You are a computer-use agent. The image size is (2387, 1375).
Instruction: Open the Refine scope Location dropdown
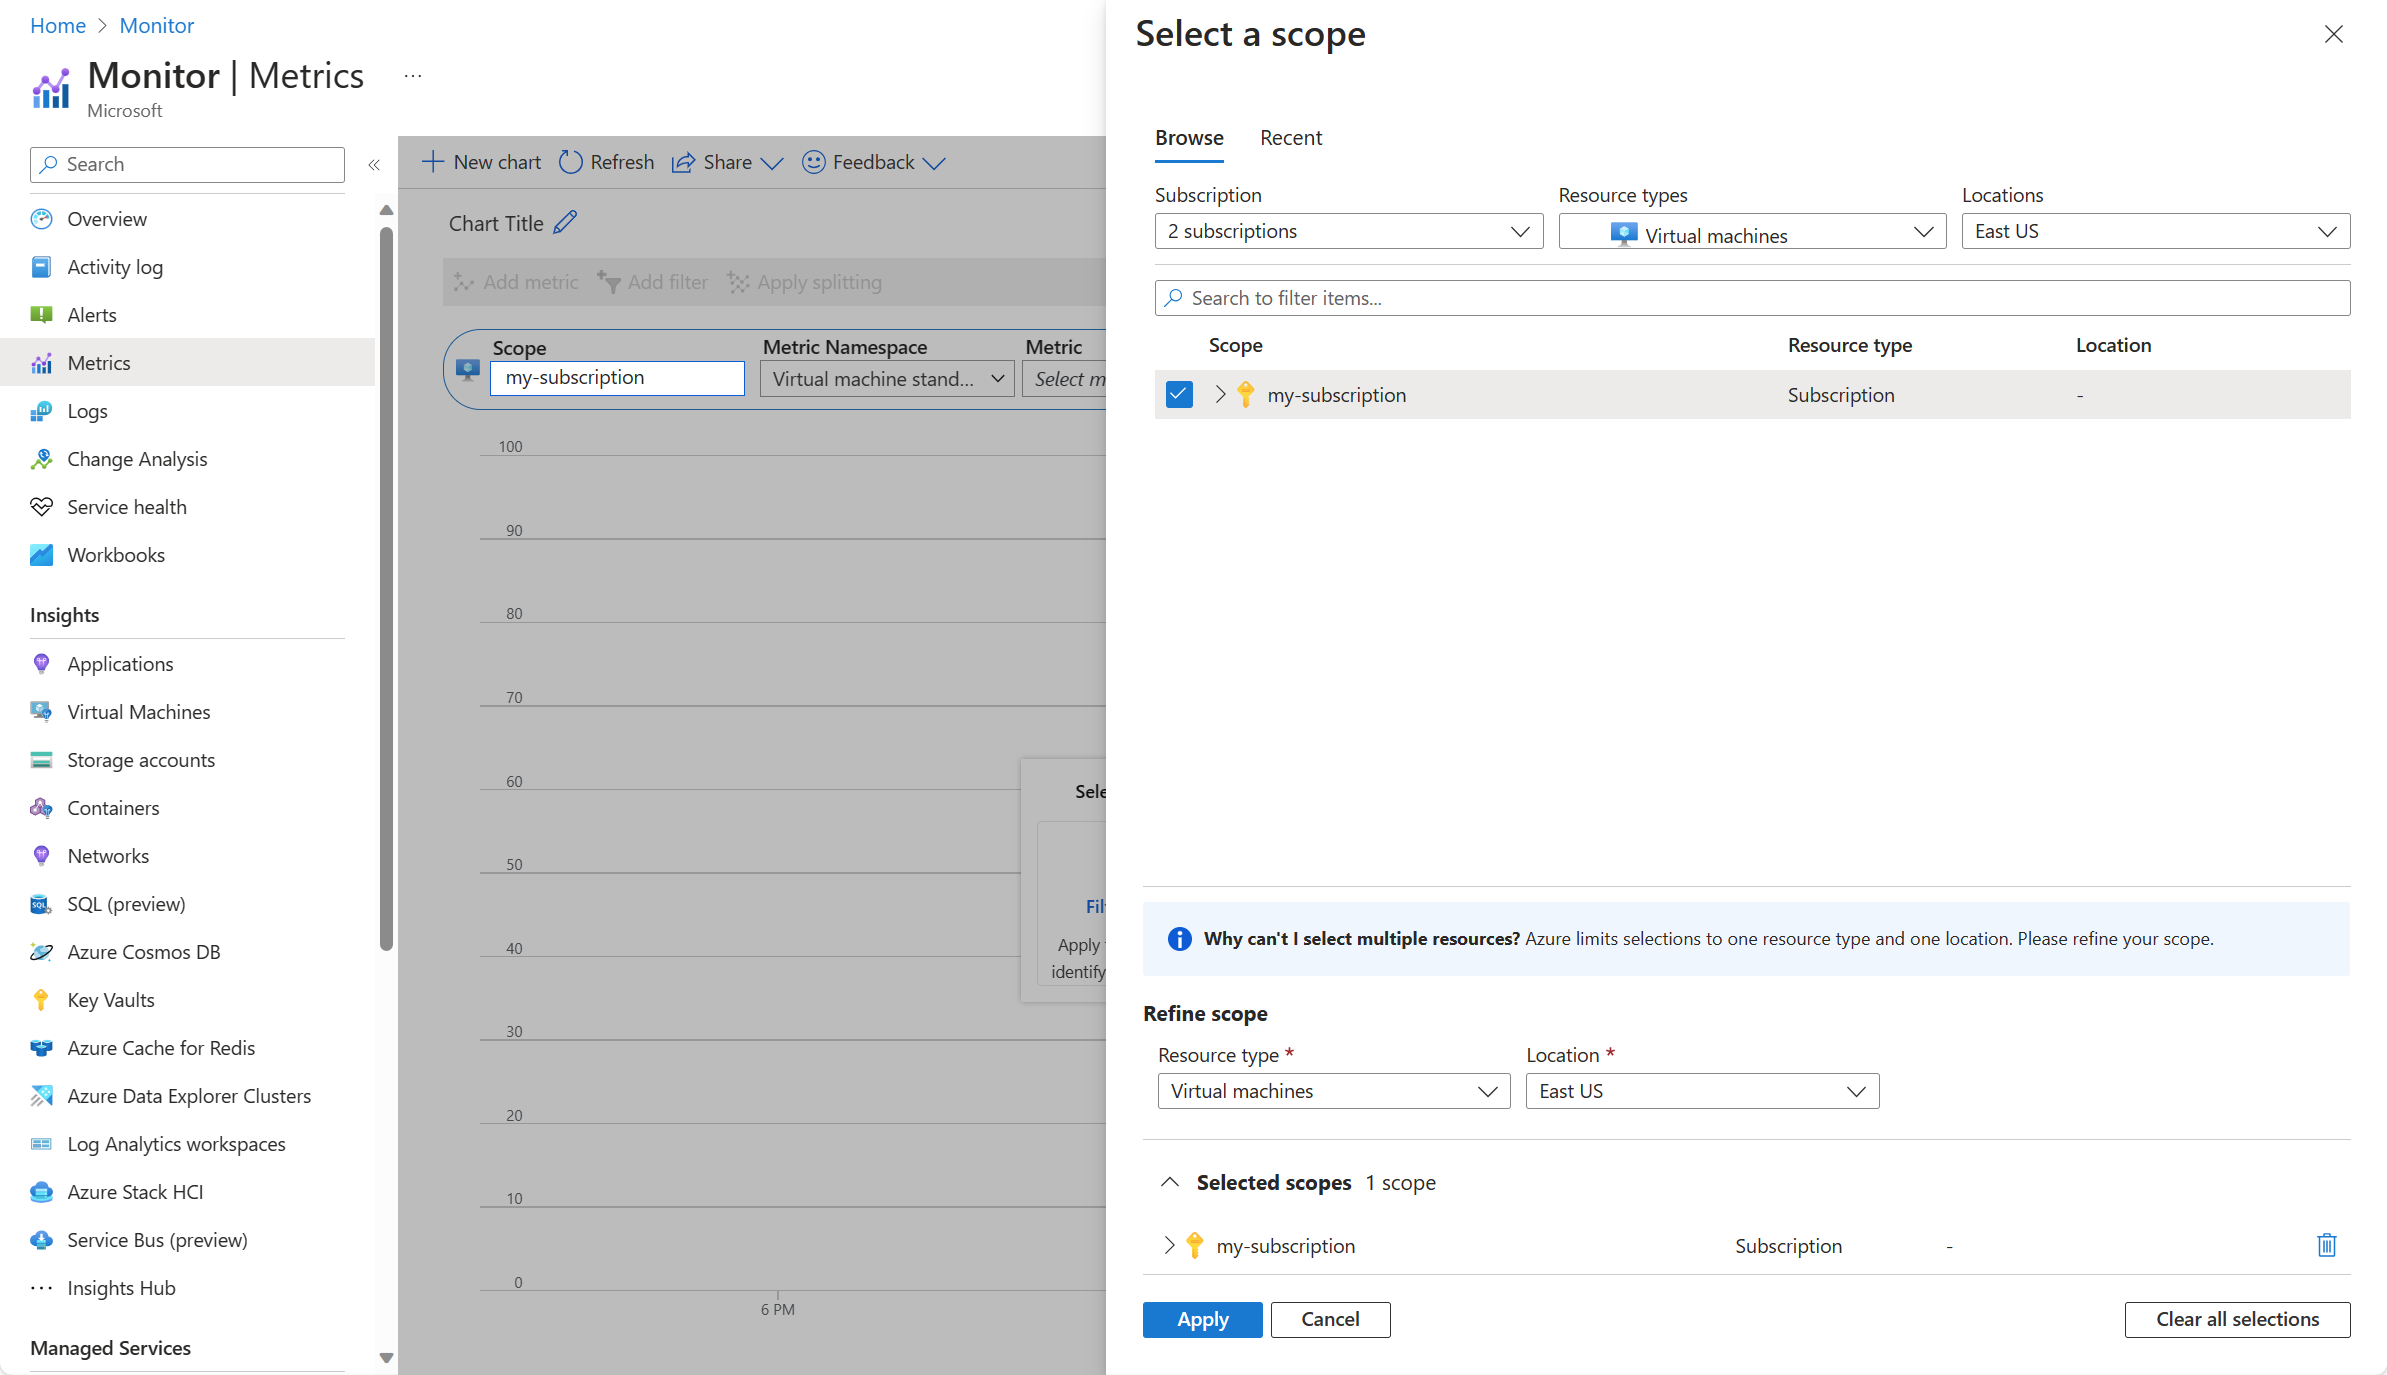point(1702,1091)
